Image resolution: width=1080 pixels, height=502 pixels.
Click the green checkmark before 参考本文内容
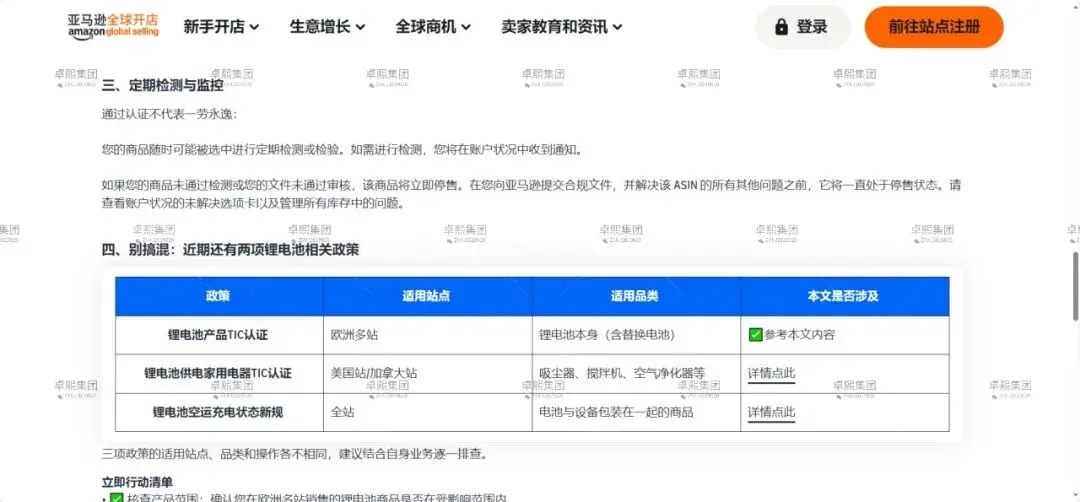pyautogui.click(x=755, y=335)
